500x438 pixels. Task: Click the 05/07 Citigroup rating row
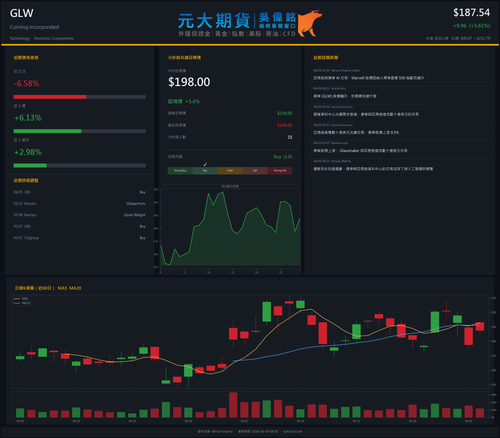pyautogui.click(x=80, y=238)
